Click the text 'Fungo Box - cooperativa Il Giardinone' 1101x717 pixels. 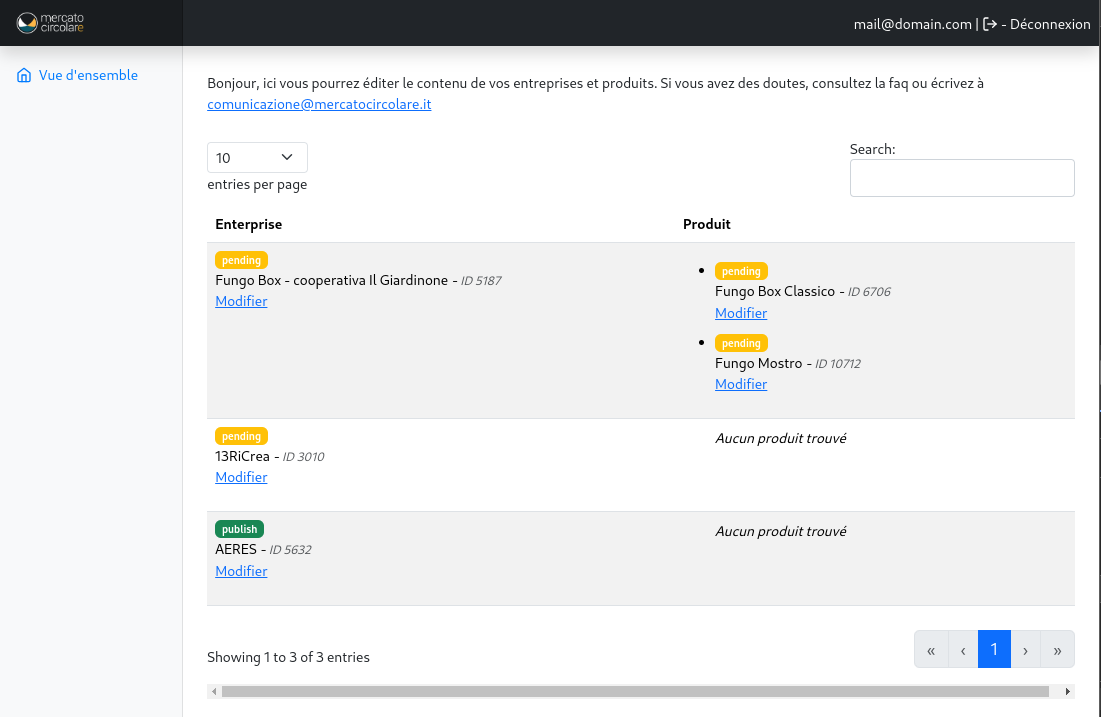(331, 280)
